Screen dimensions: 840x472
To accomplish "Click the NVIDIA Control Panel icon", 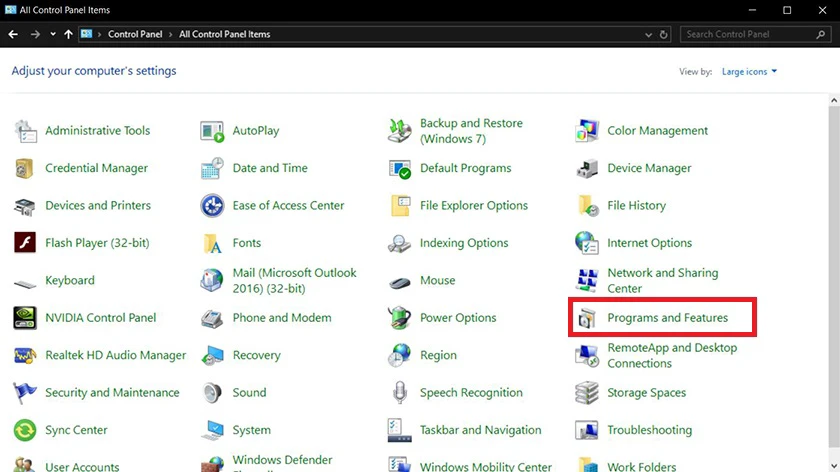I will [x=25, y=318].
